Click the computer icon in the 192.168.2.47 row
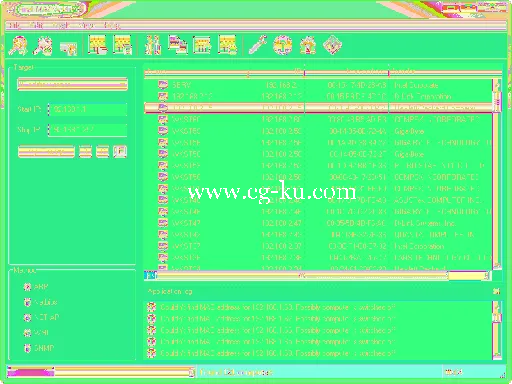Screen dimensions: 512x384 pyautogui.click(x=163, y=223)
